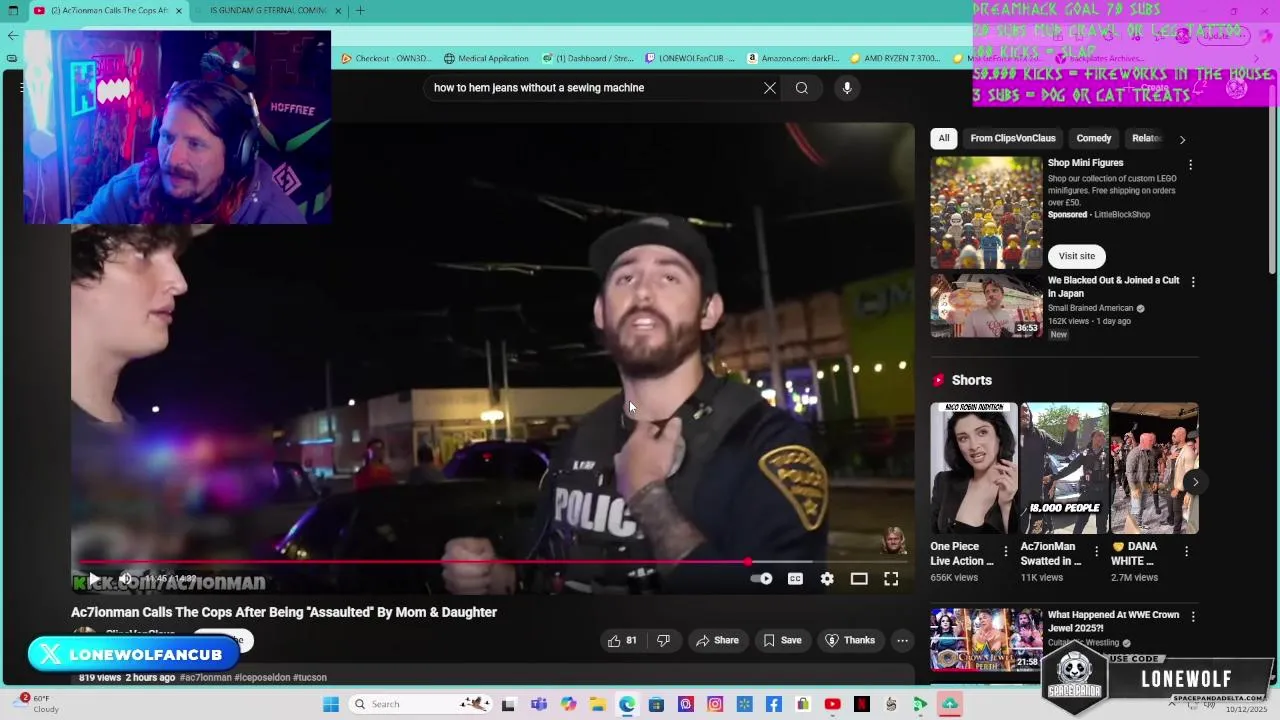Click the Share button
This screenshot has width=1280, height=720.
pos(717,641)
